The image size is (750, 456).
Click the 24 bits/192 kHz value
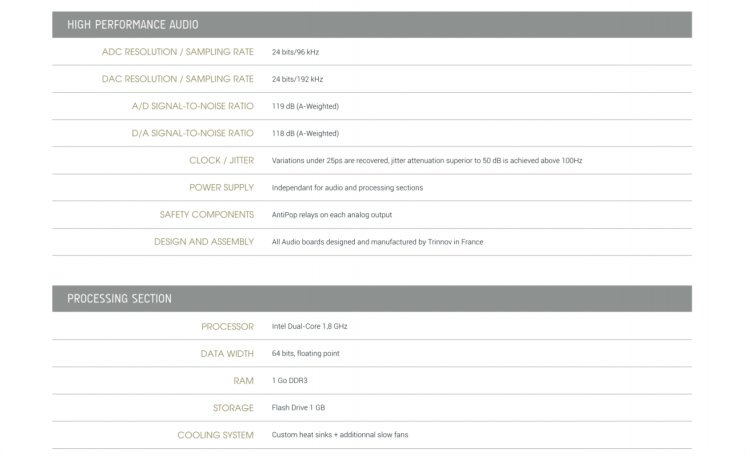point(297,78)
